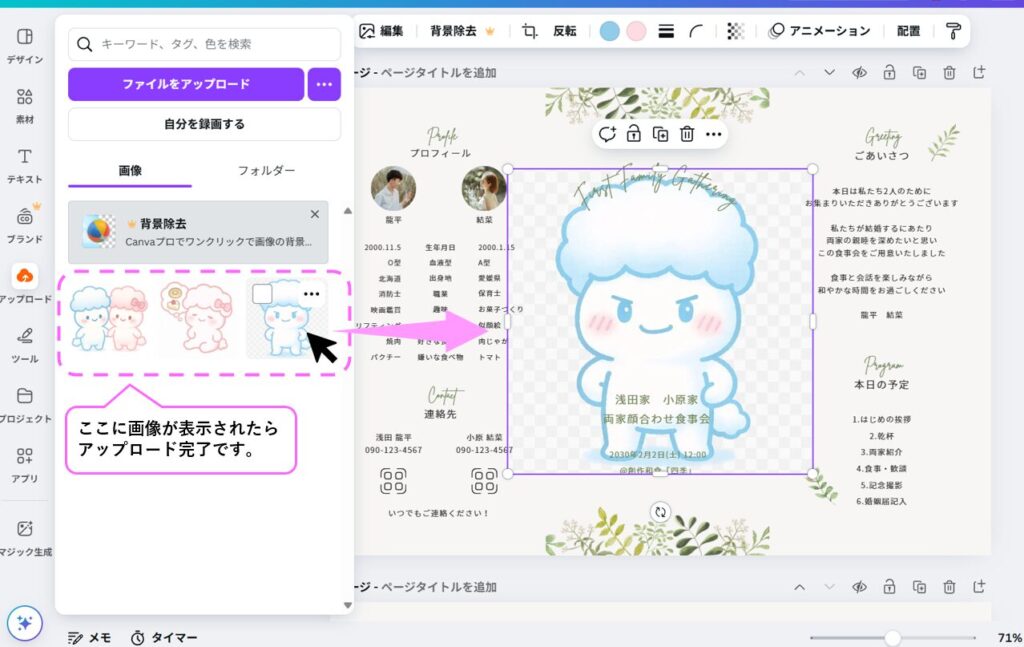Click the paint roller style copy icon
This screenshot has width=1024, height=647.
(953, 31)
